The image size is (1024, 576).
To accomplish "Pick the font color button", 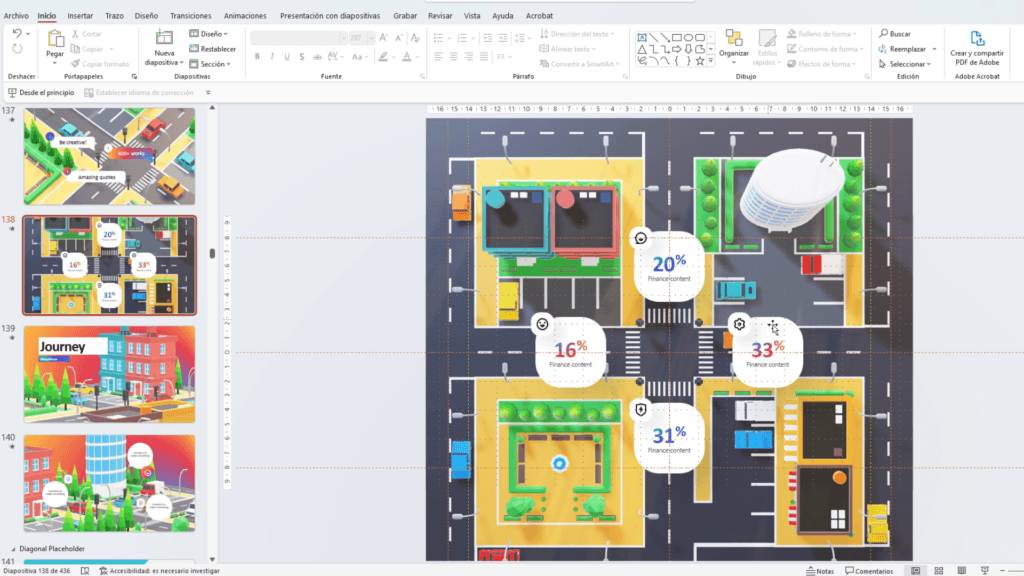I will tap(407, 57).
